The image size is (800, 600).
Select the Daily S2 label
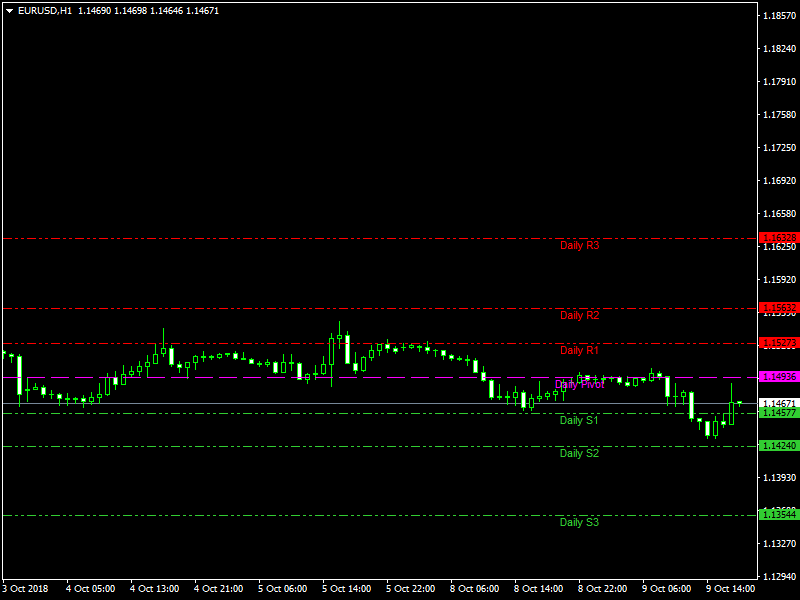(579, 453)
